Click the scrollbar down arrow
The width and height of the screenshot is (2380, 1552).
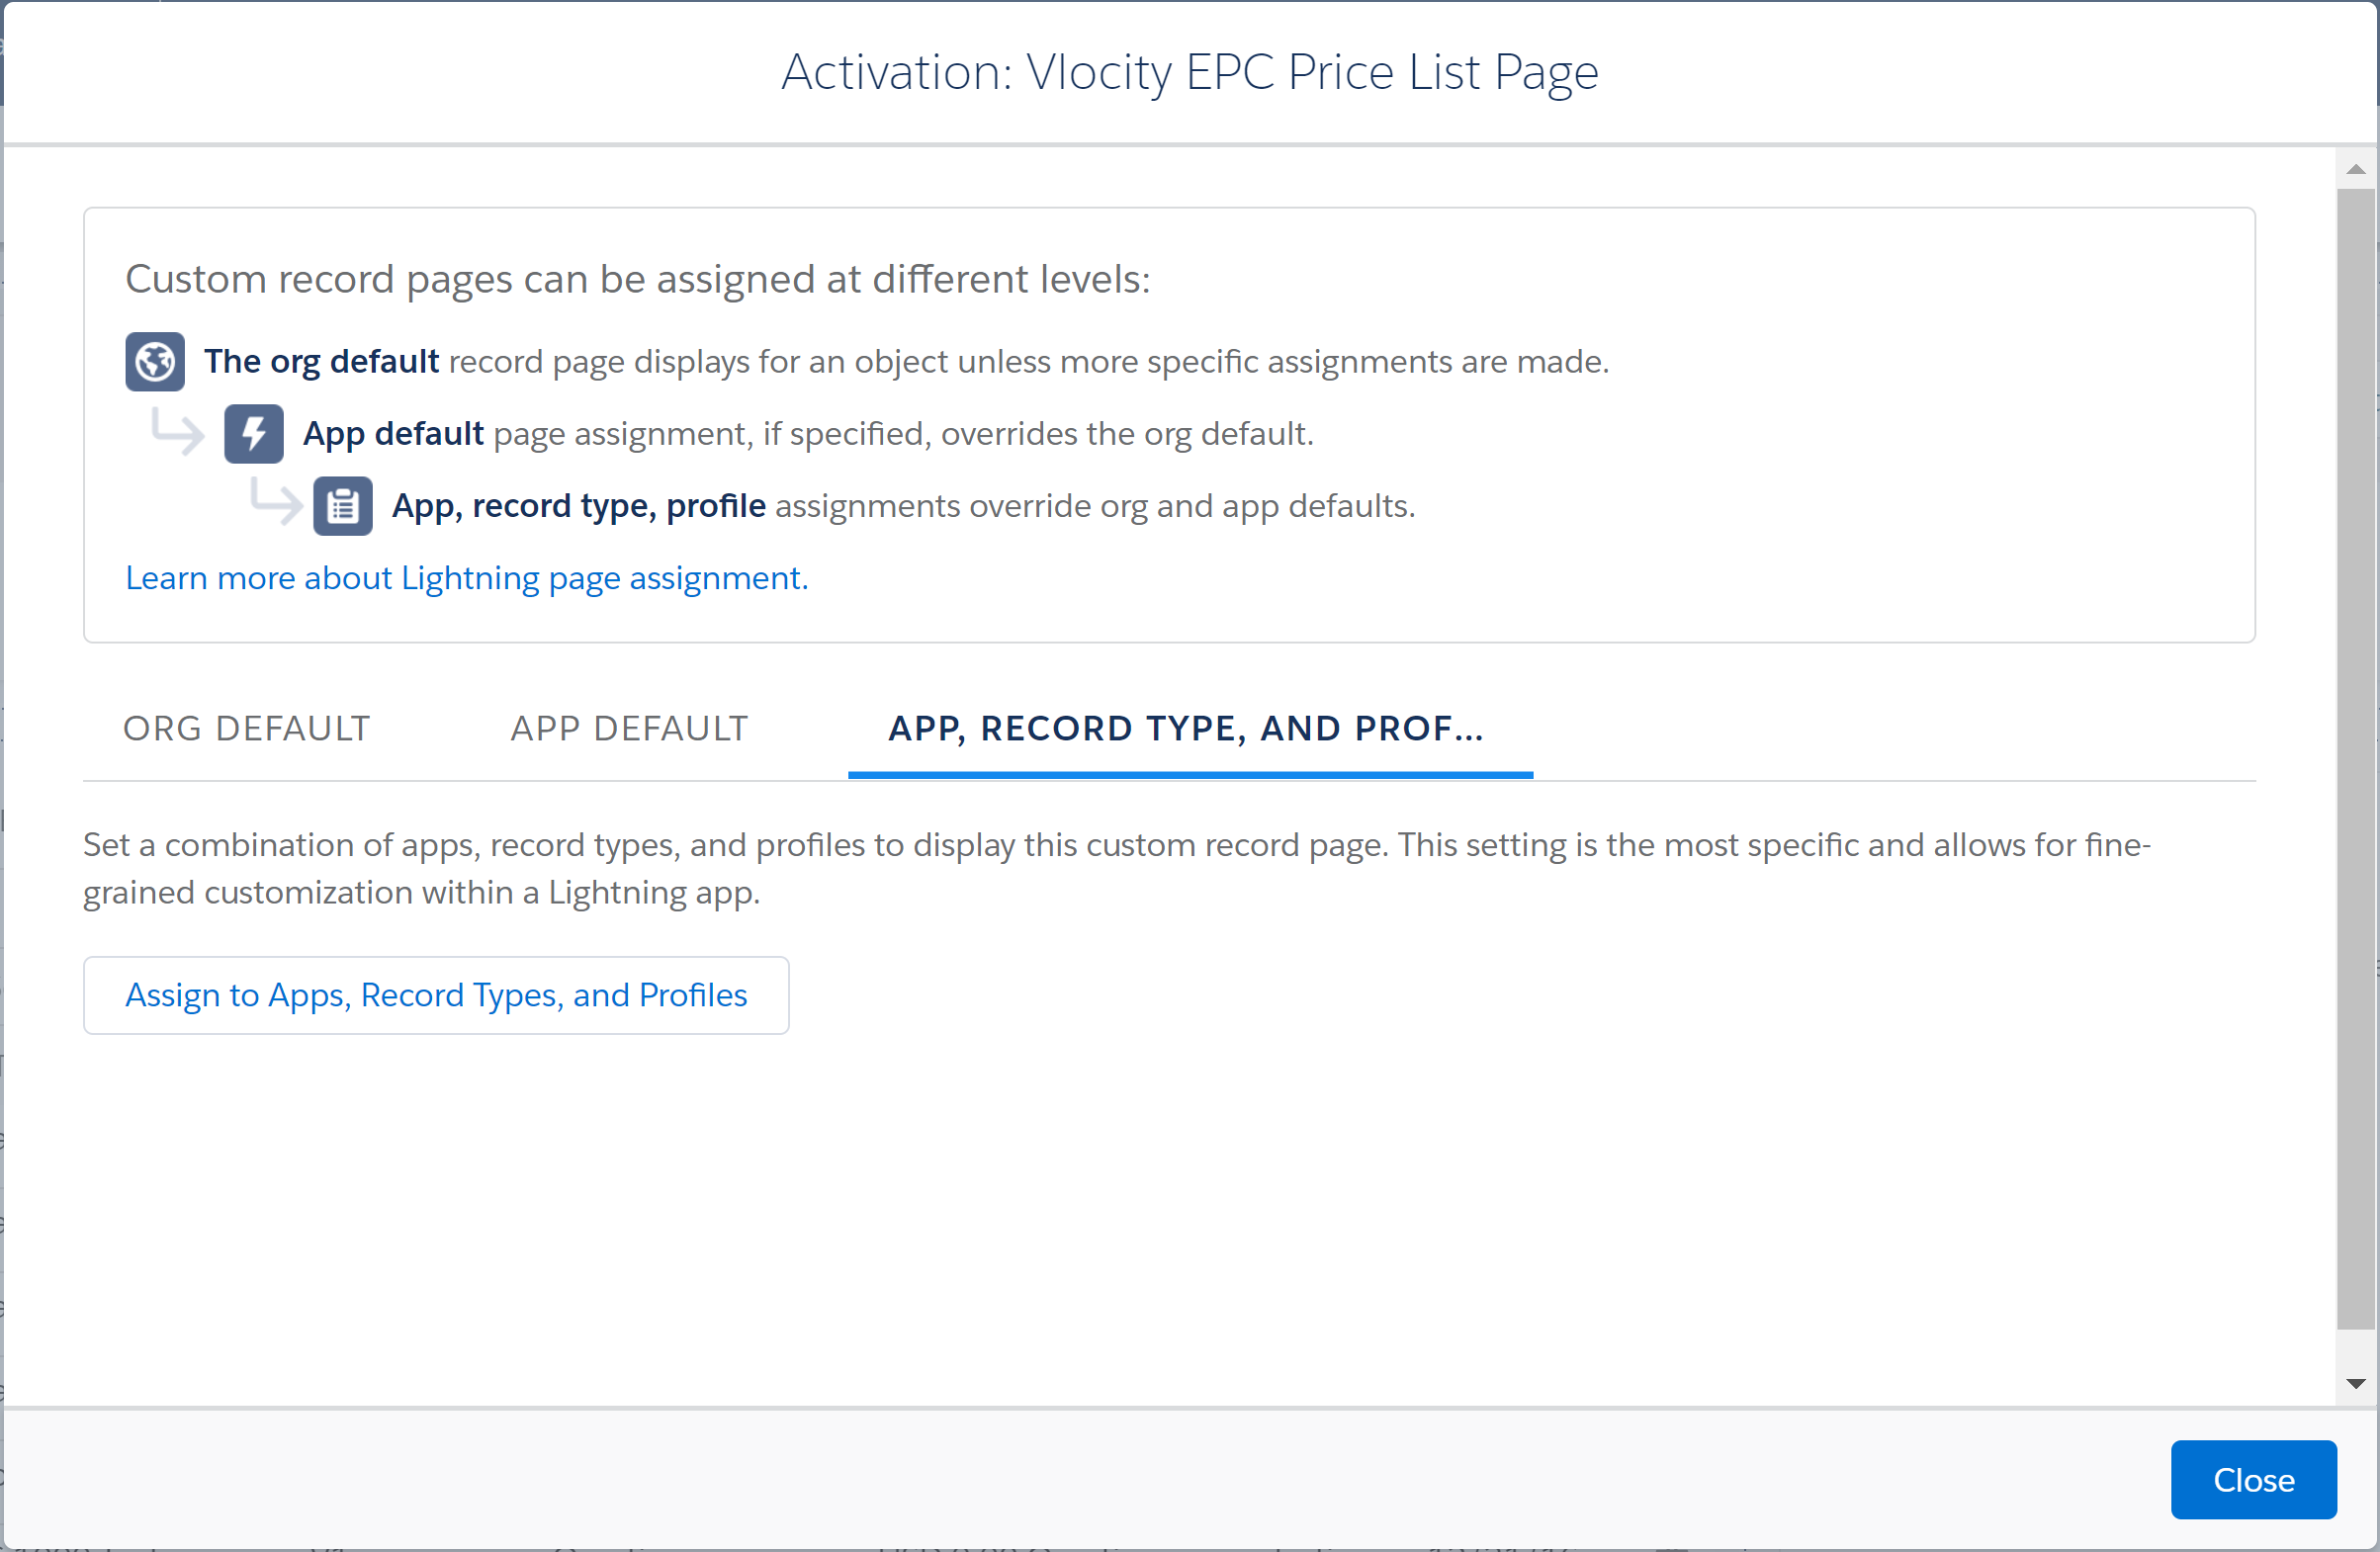2356,1385
